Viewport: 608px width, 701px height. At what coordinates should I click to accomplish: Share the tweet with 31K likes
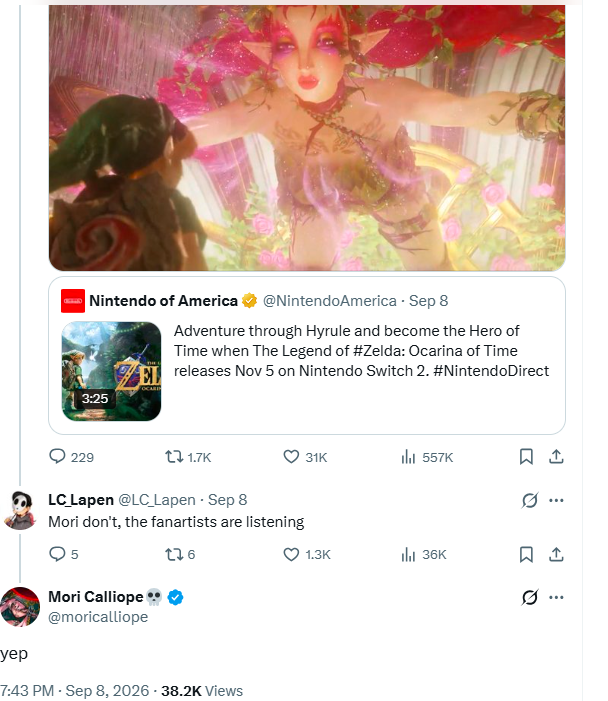556,457
